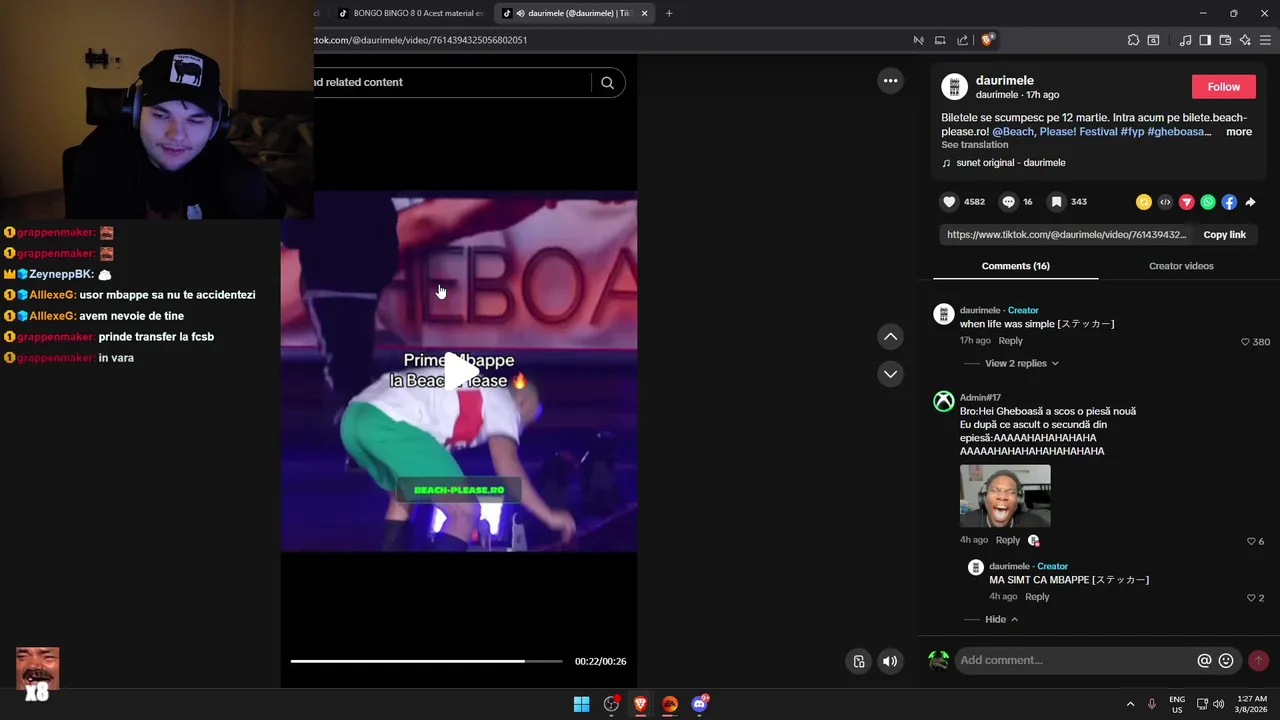
Task: Open Brave Wallet icon
Action: pos(1225,40)
